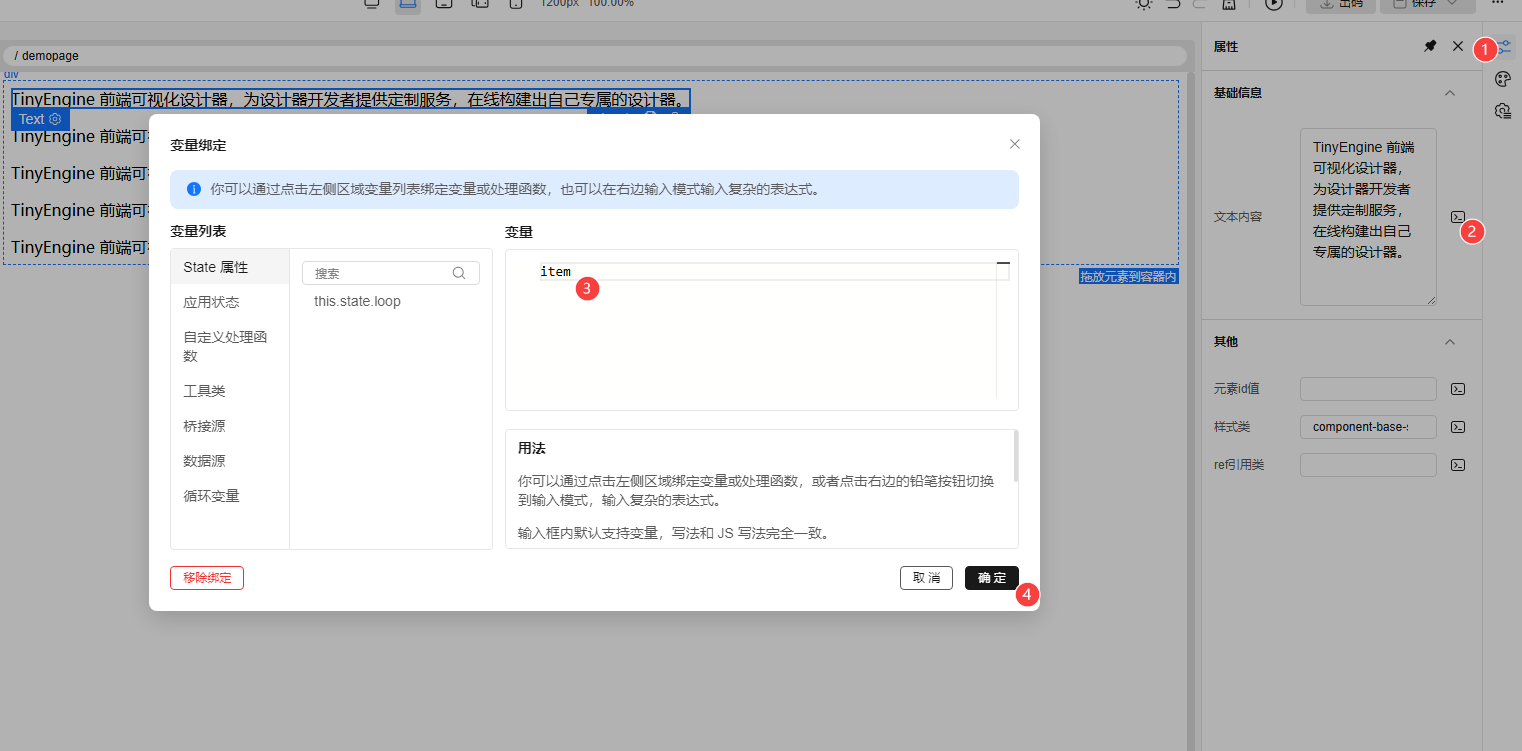Click the 移除绑定 remove binding button
The height and width of the screenshot is (751, 1522).
206,578
